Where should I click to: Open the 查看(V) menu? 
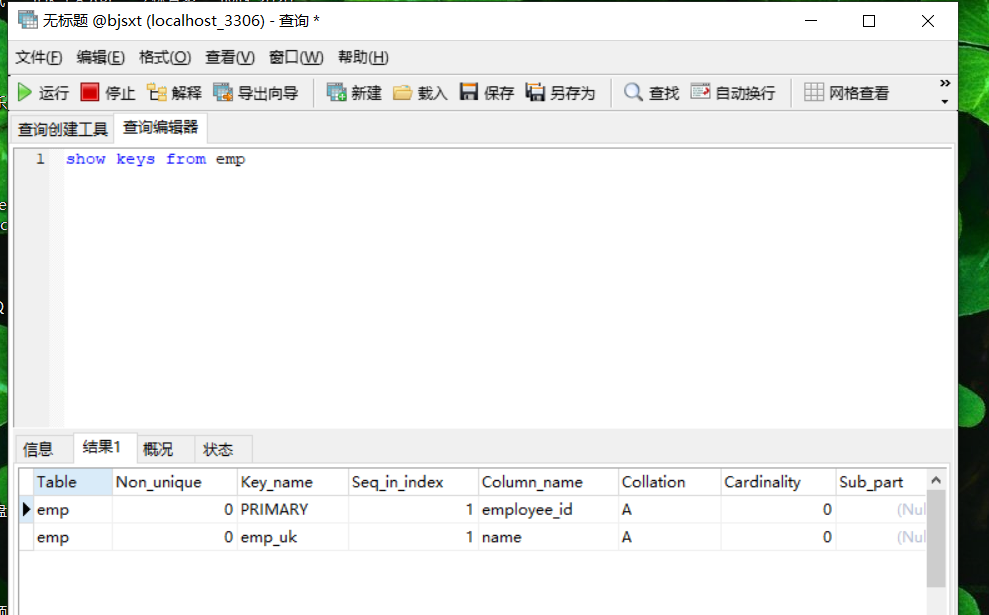tap(230, 57)
